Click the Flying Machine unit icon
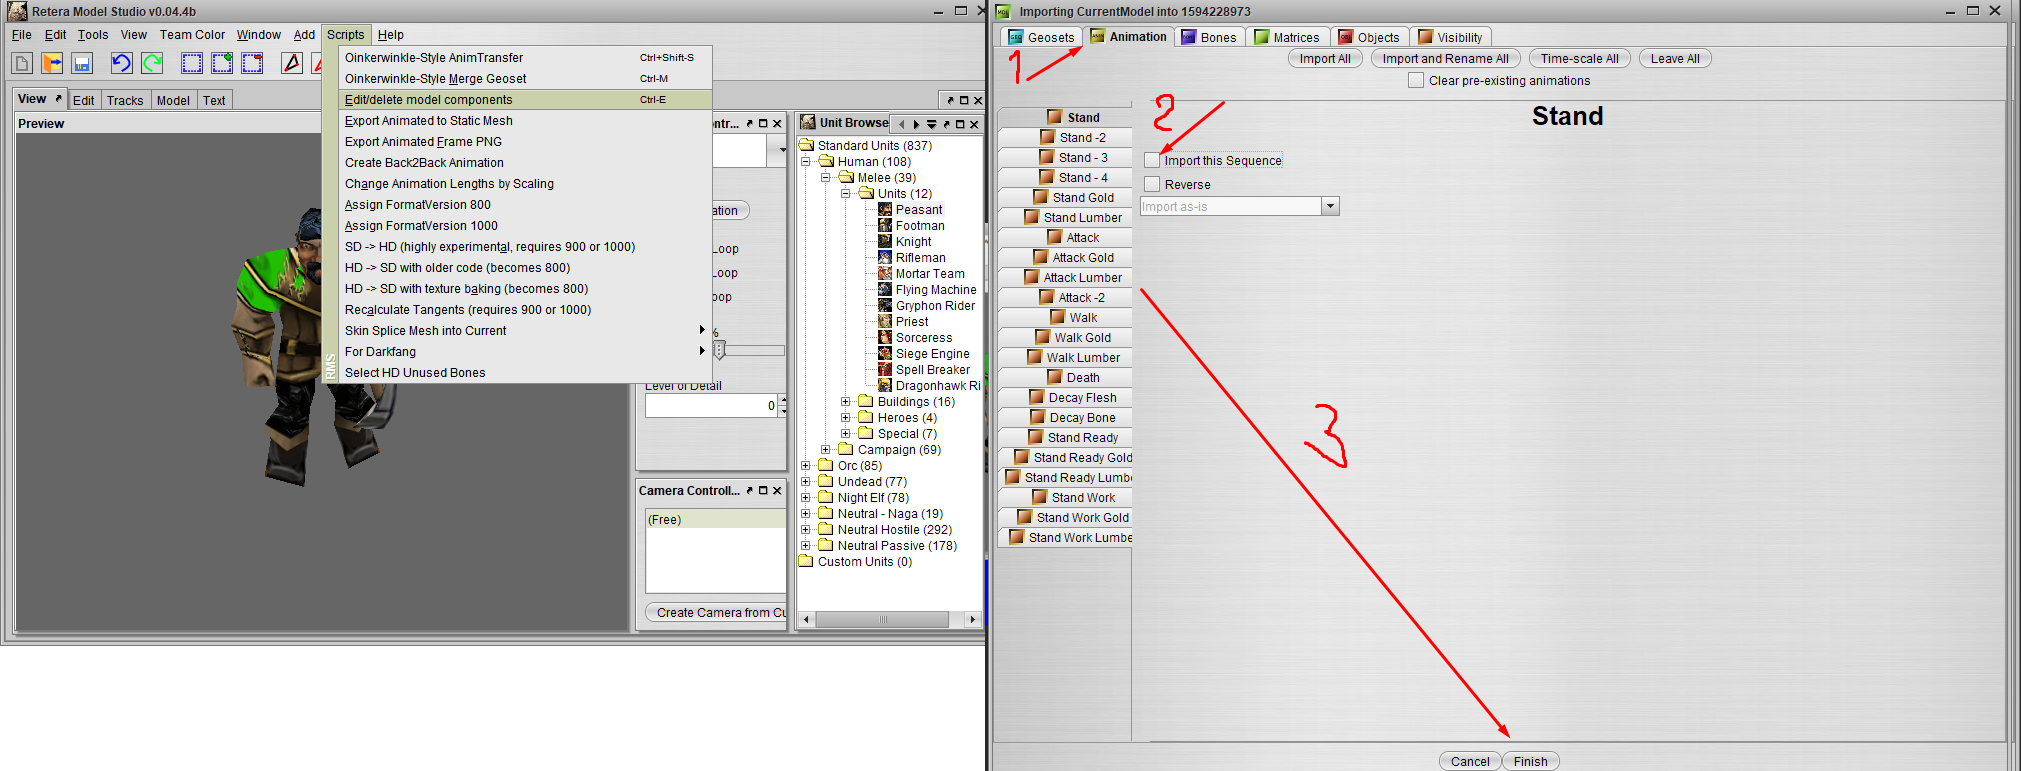 (885, 290)
